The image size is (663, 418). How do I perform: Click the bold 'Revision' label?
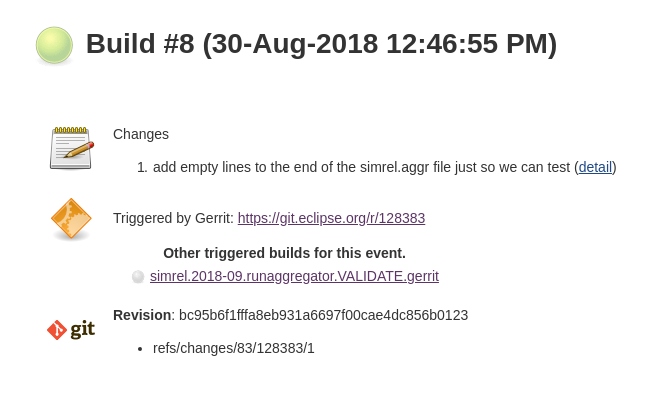coord(142,315)
